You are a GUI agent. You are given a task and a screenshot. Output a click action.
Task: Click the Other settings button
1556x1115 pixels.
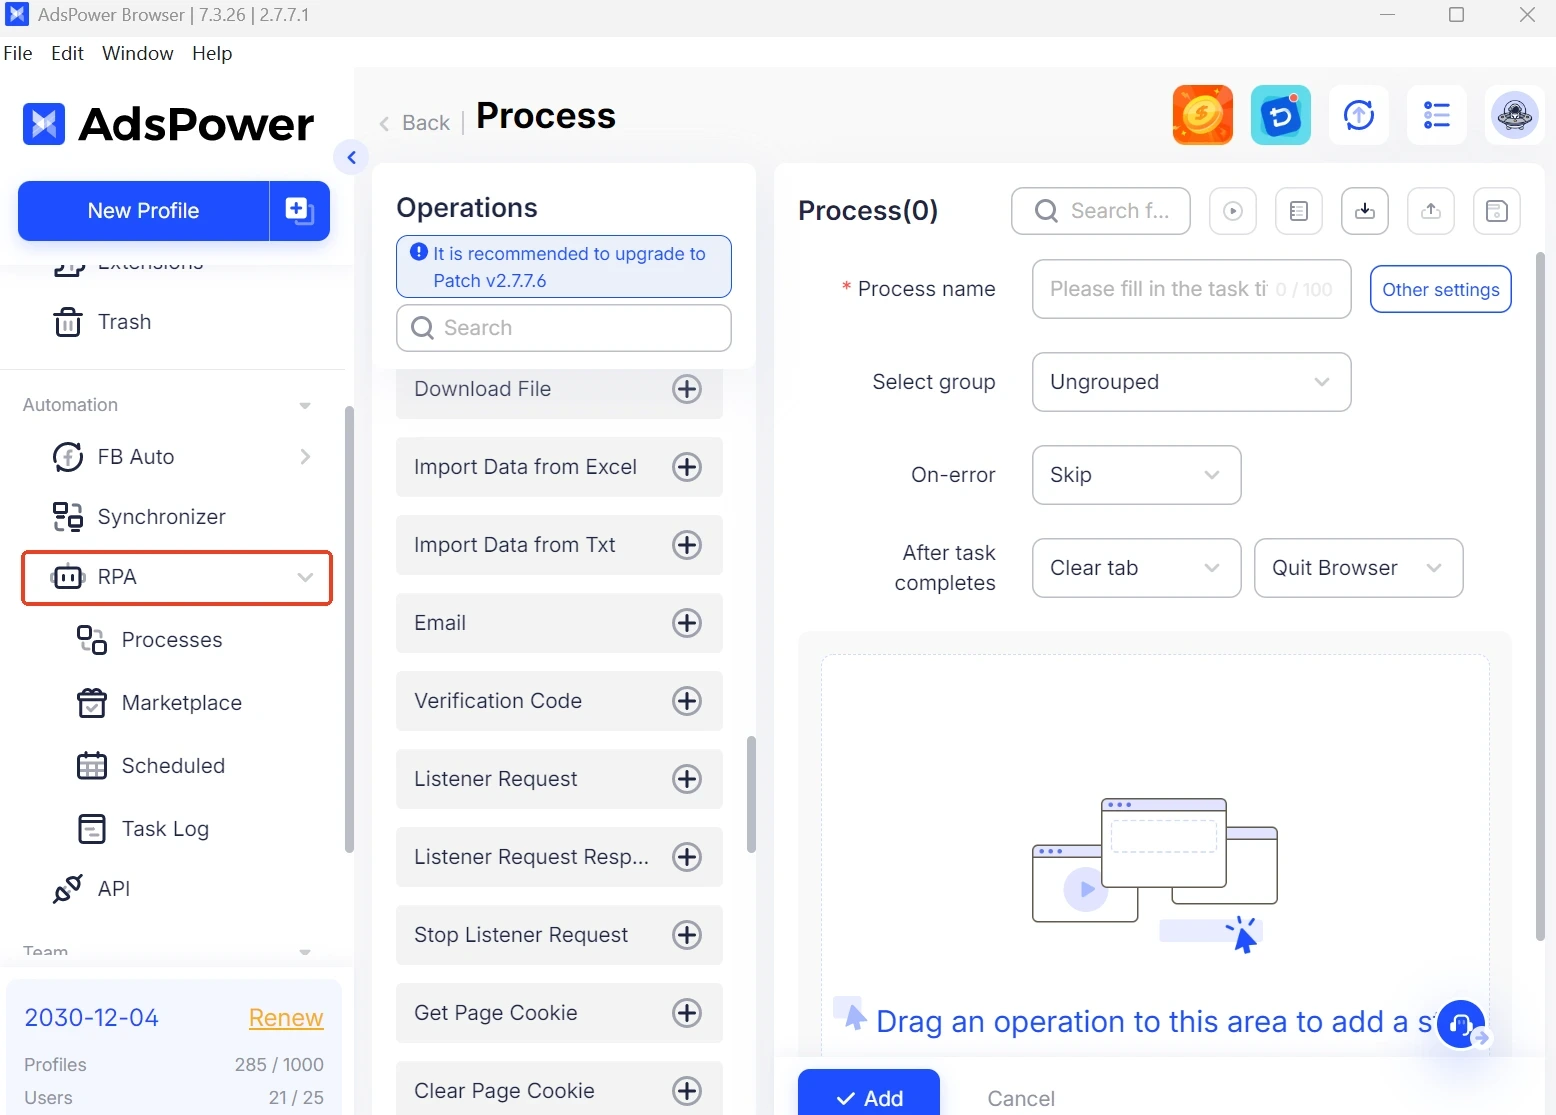coord(1440,289)
